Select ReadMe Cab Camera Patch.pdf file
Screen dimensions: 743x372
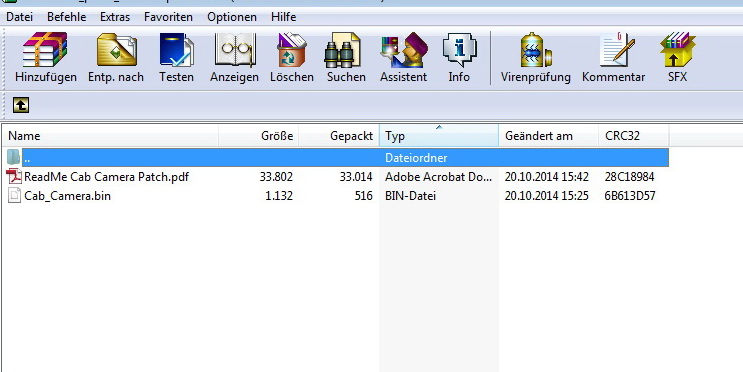tap(106, 177)
